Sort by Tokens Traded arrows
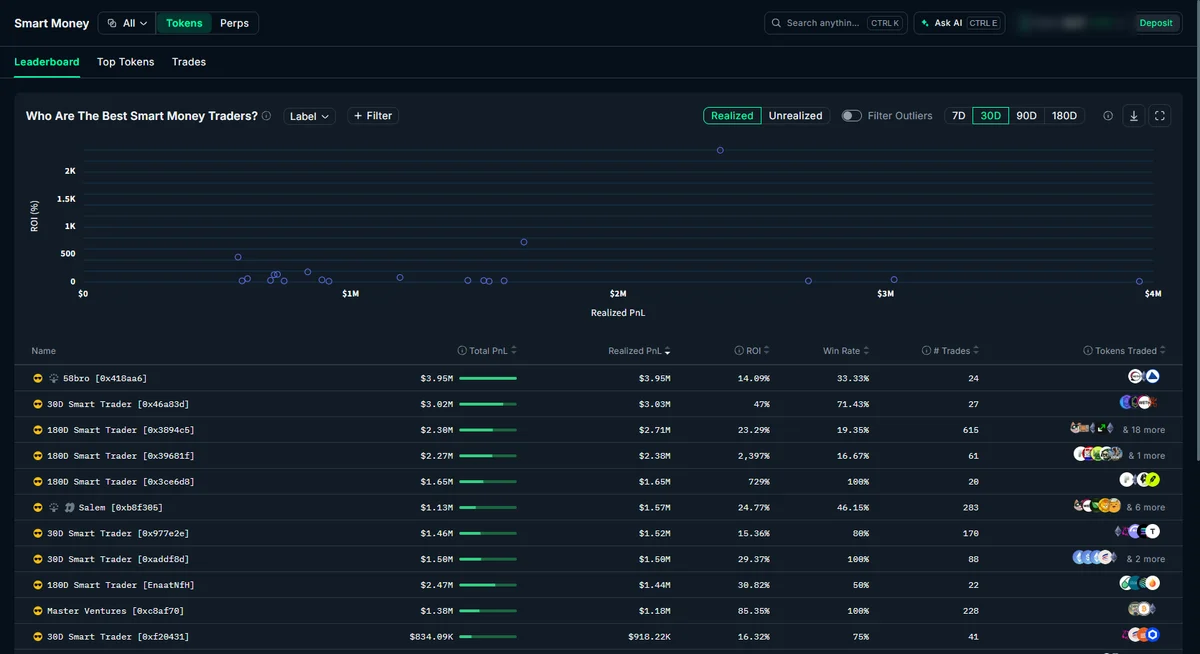 tap(1163, 351)
